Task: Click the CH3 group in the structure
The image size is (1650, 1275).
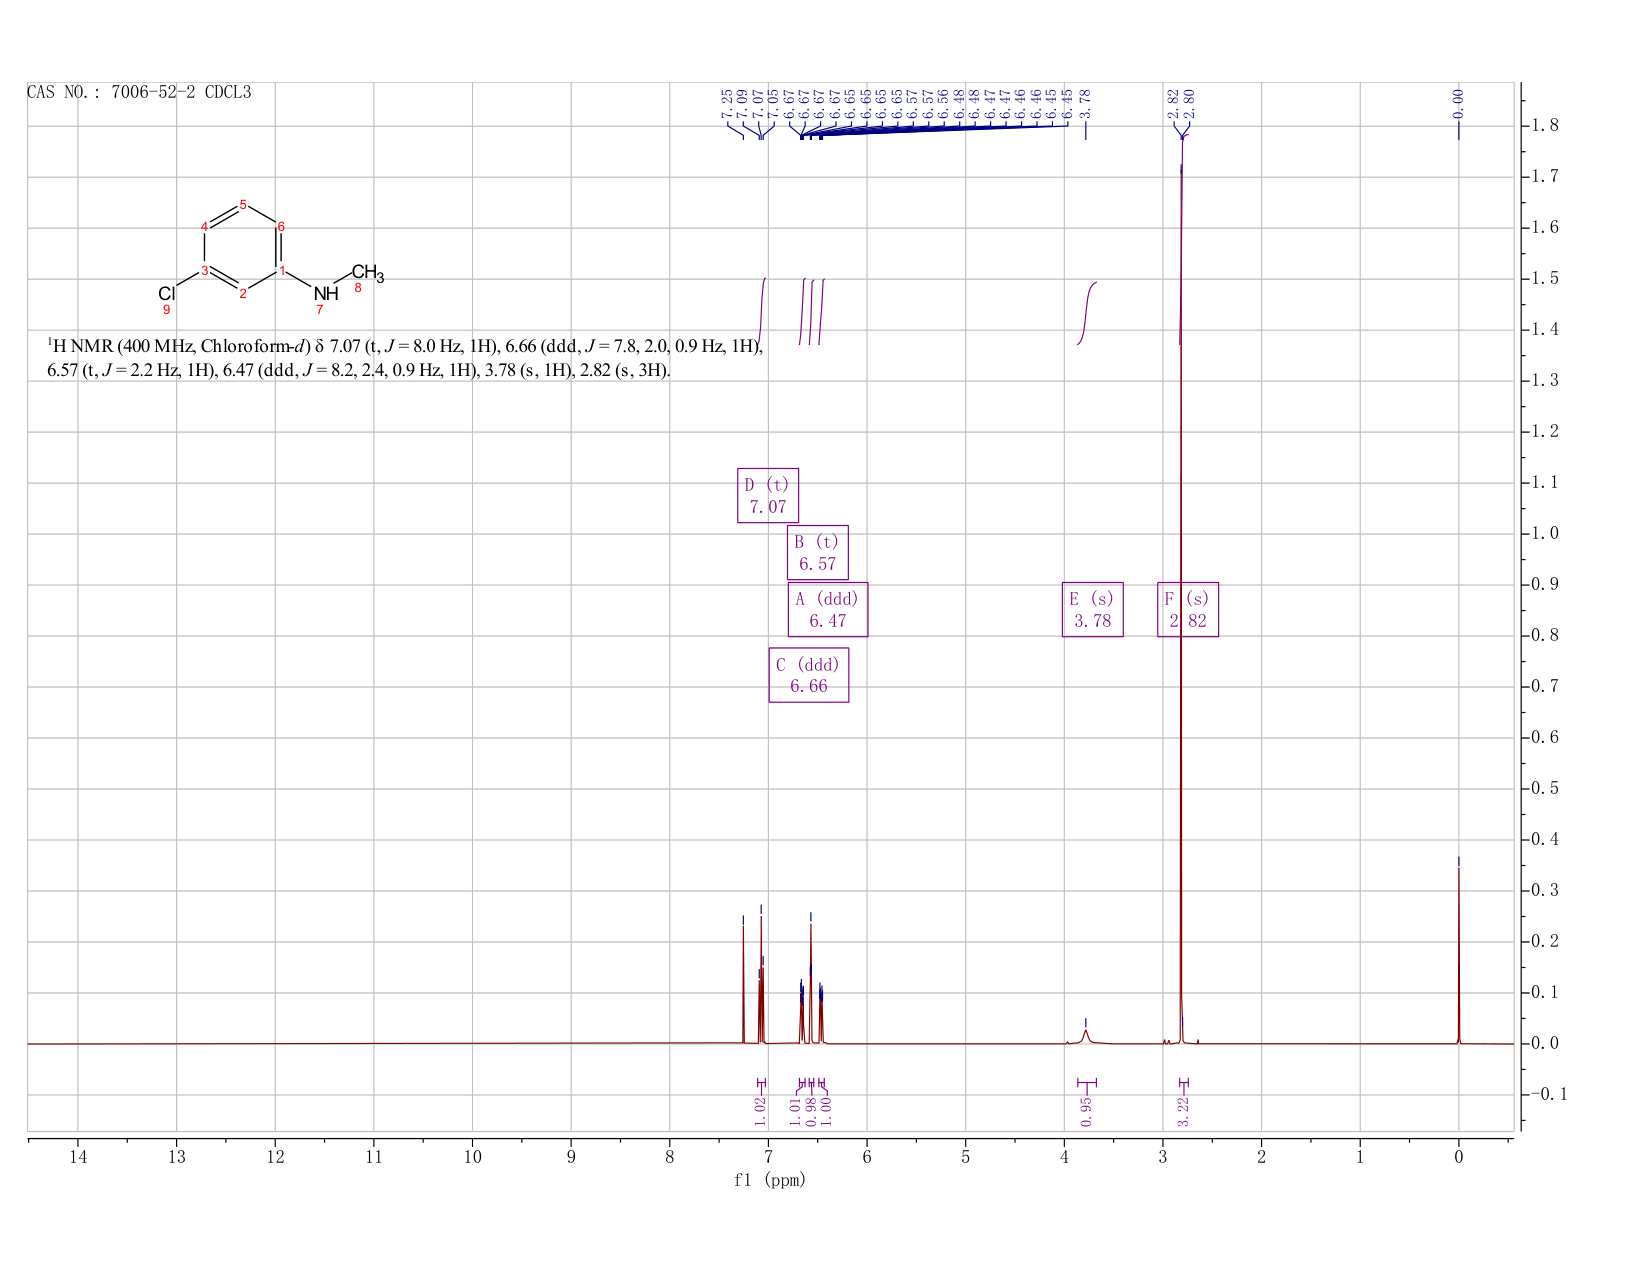Action: [x=367, y=273]
